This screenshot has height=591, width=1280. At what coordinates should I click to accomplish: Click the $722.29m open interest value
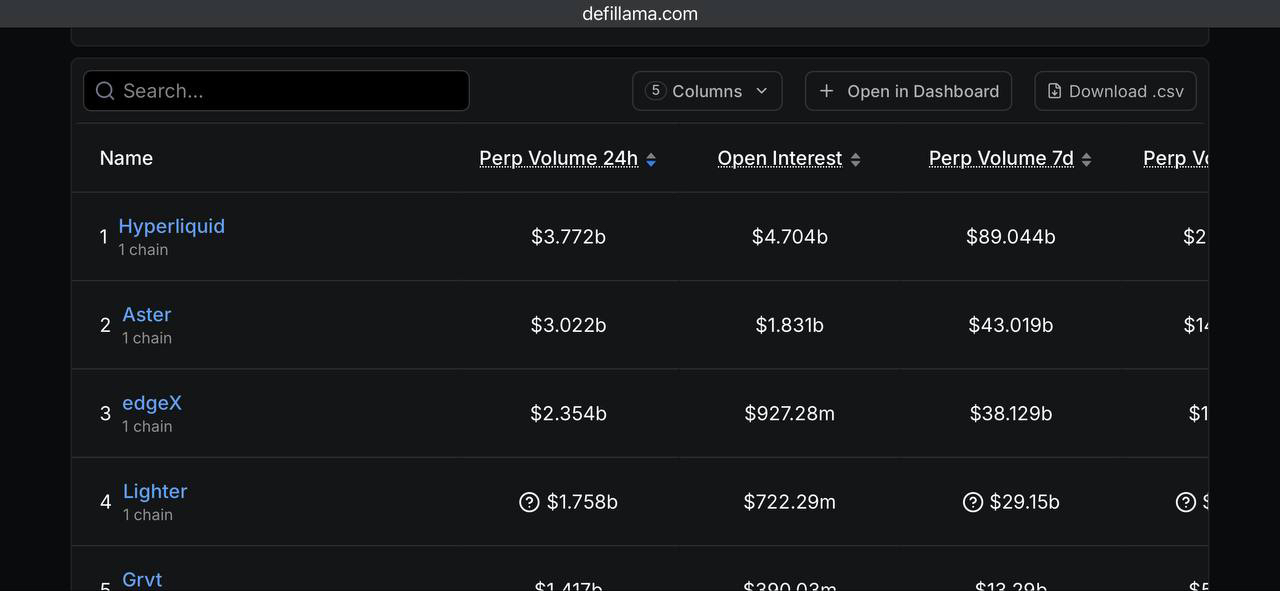790,502
